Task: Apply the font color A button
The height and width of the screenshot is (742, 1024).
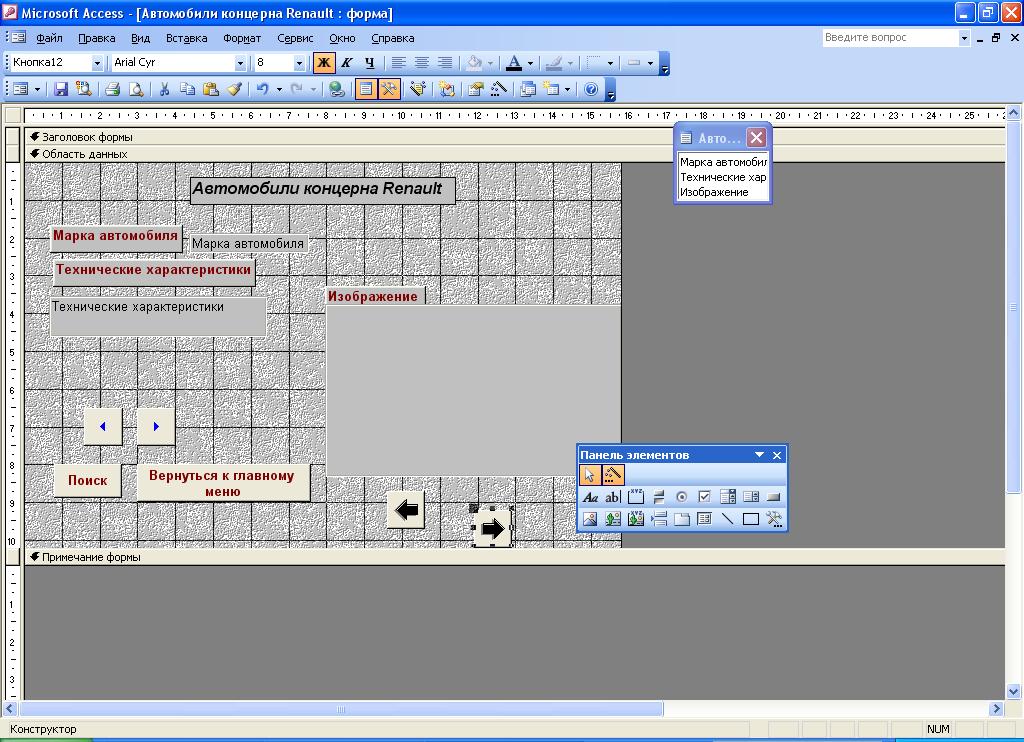Action: 515,63
